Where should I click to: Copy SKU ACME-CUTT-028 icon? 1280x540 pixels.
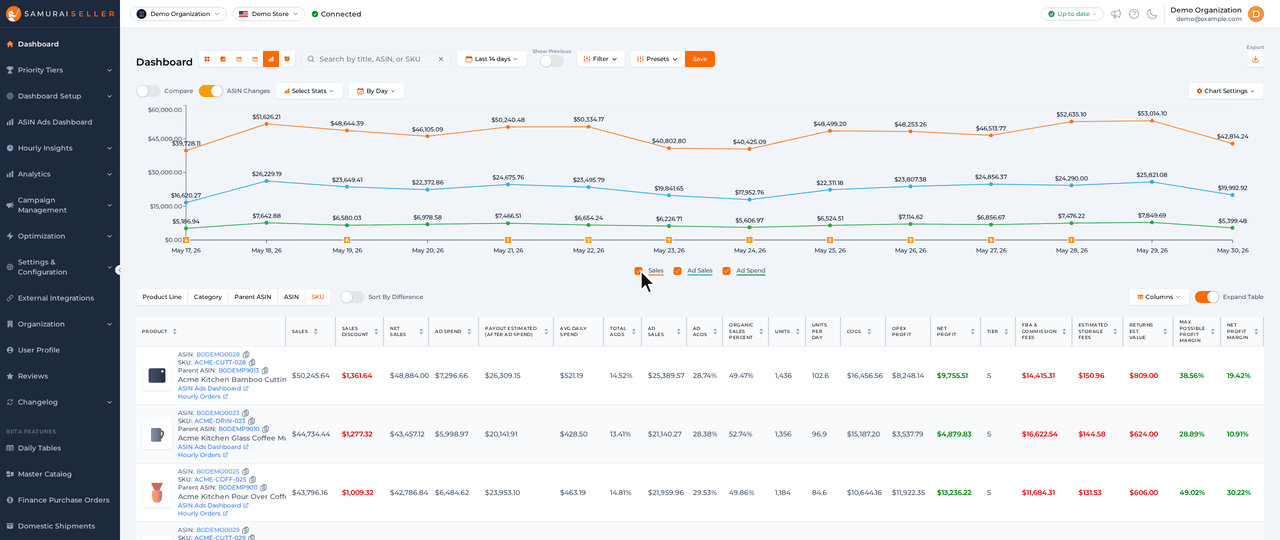click(x=251, y=363)
